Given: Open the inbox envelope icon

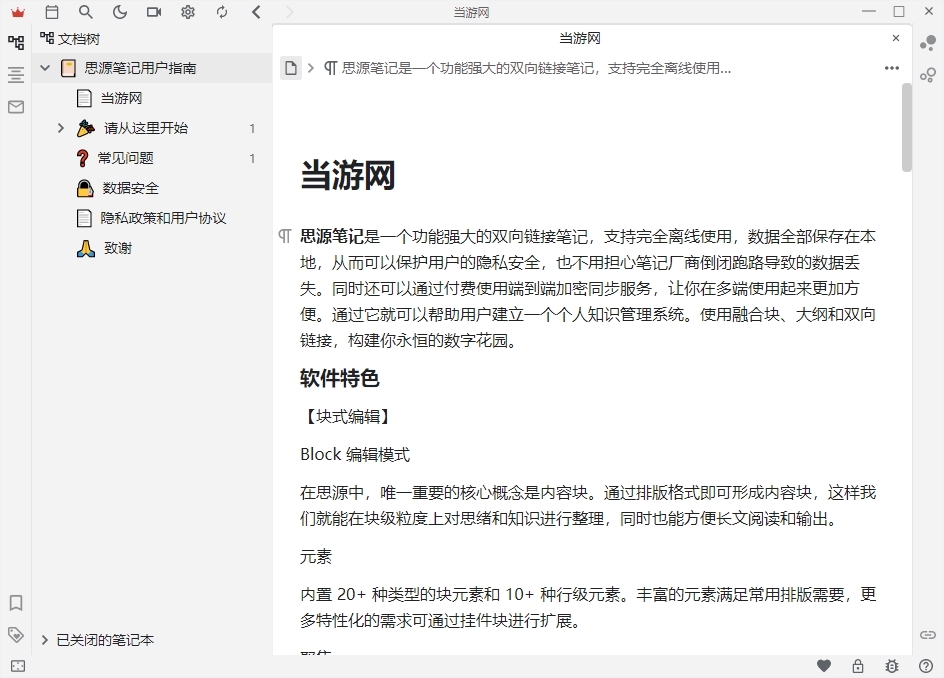Looking at the screenshot, I should click(x=16, y=107).
